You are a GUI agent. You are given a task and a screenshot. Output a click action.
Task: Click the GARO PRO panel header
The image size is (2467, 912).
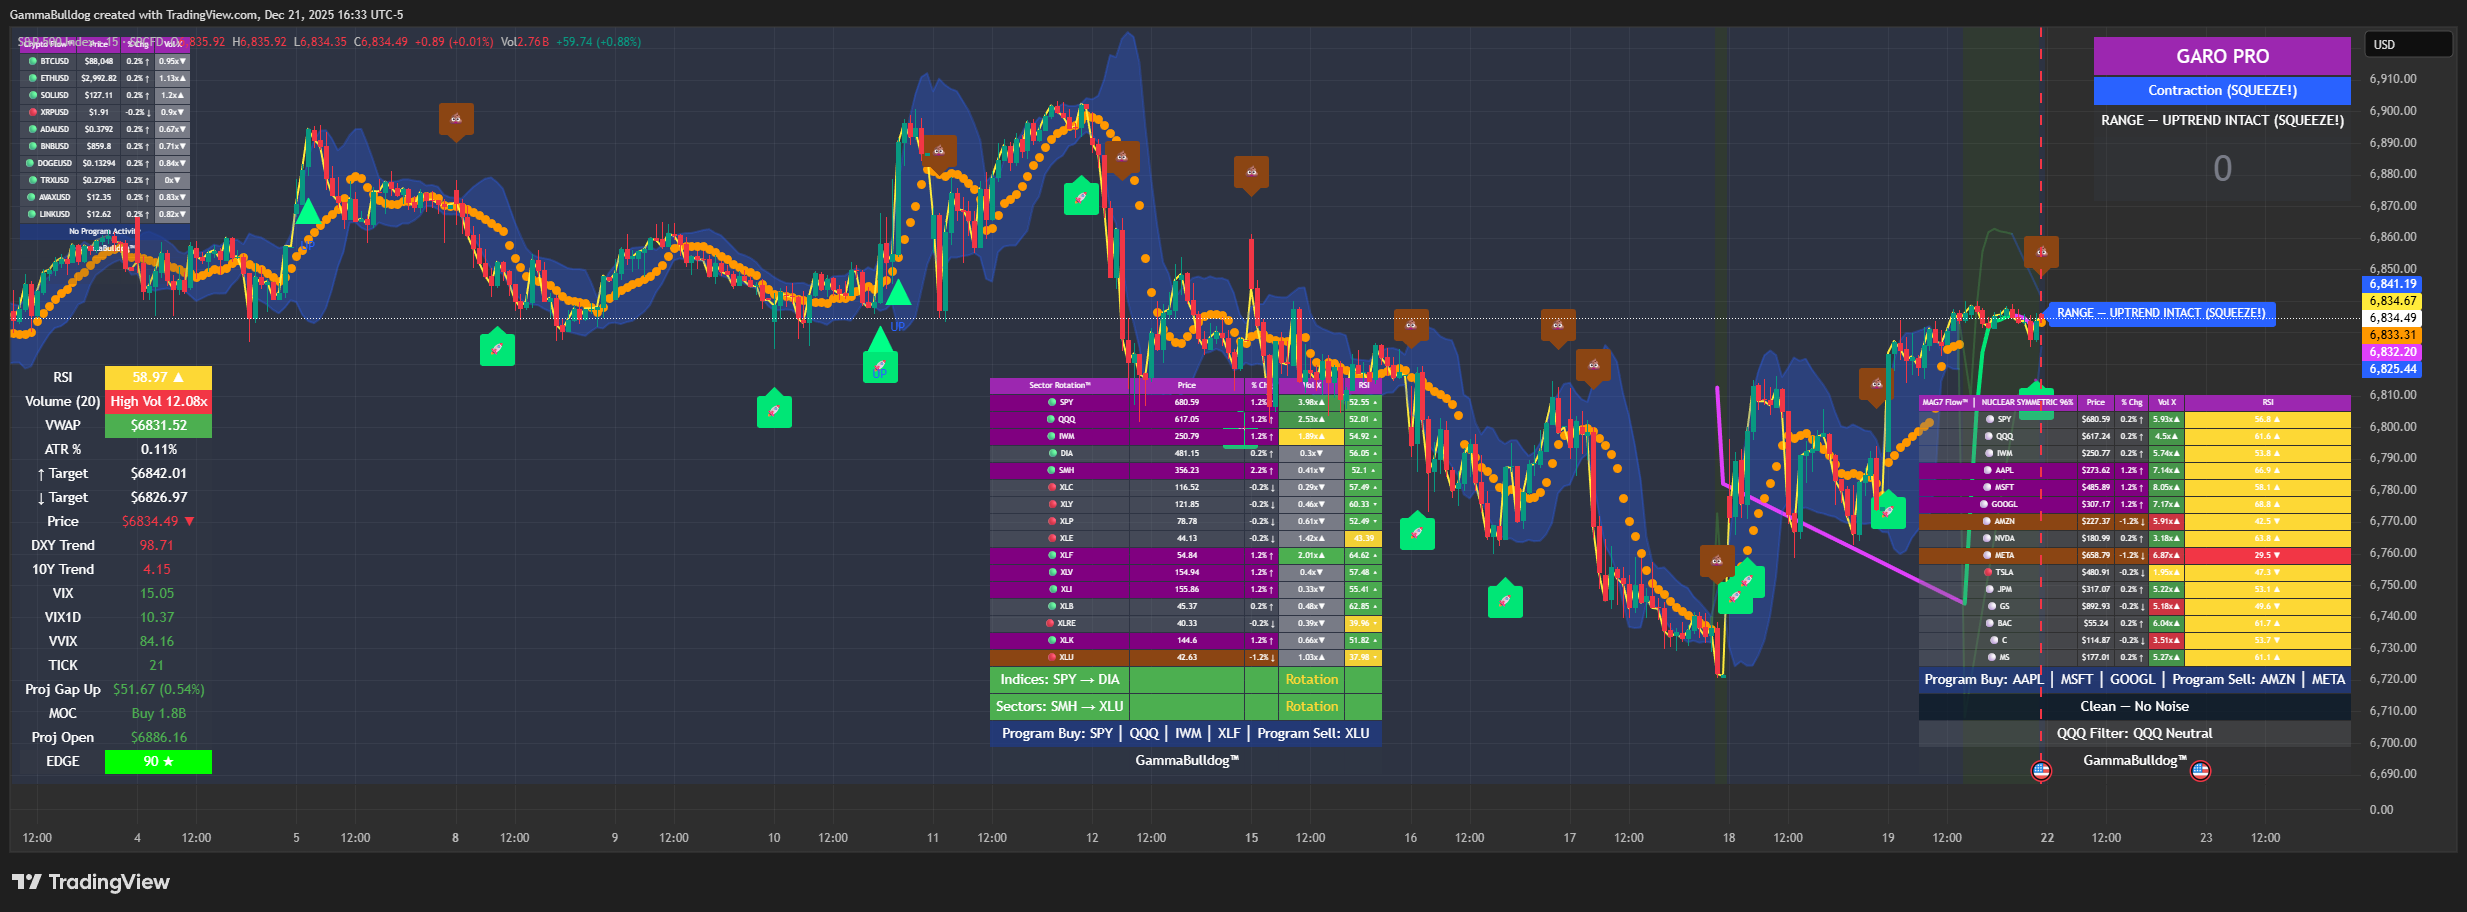pyautogui.click(x=2222, y=56)
